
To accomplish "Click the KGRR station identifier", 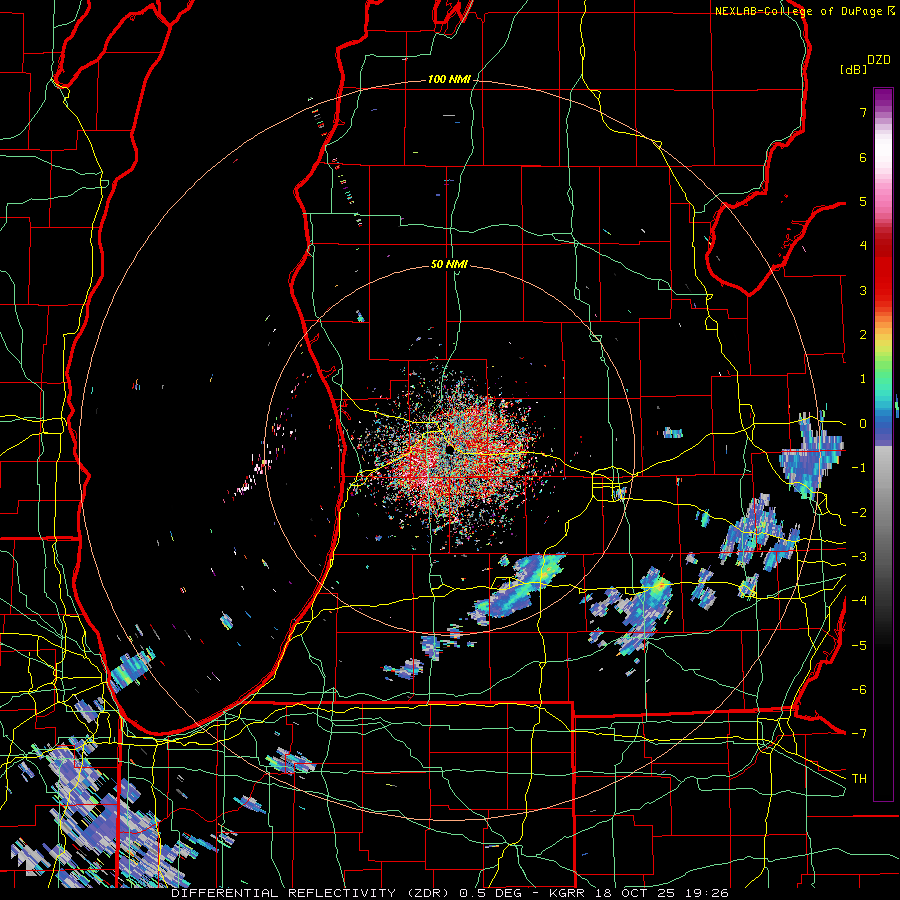I will (x=568, y=893).
